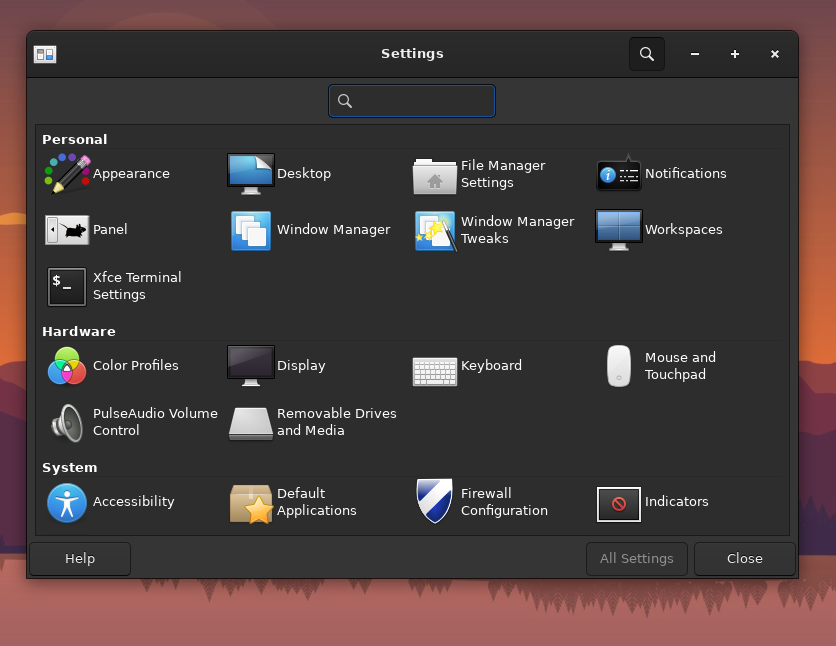
Task: Select the Window Manager icon
Action: pyautogui.click(x=251, y=230)
